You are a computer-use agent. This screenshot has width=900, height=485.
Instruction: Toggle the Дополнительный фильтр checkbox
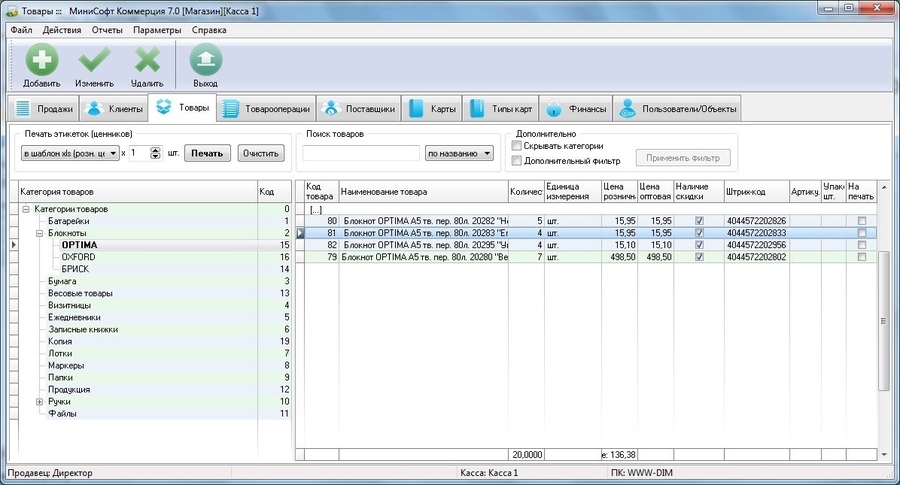[x=516, y=161]
